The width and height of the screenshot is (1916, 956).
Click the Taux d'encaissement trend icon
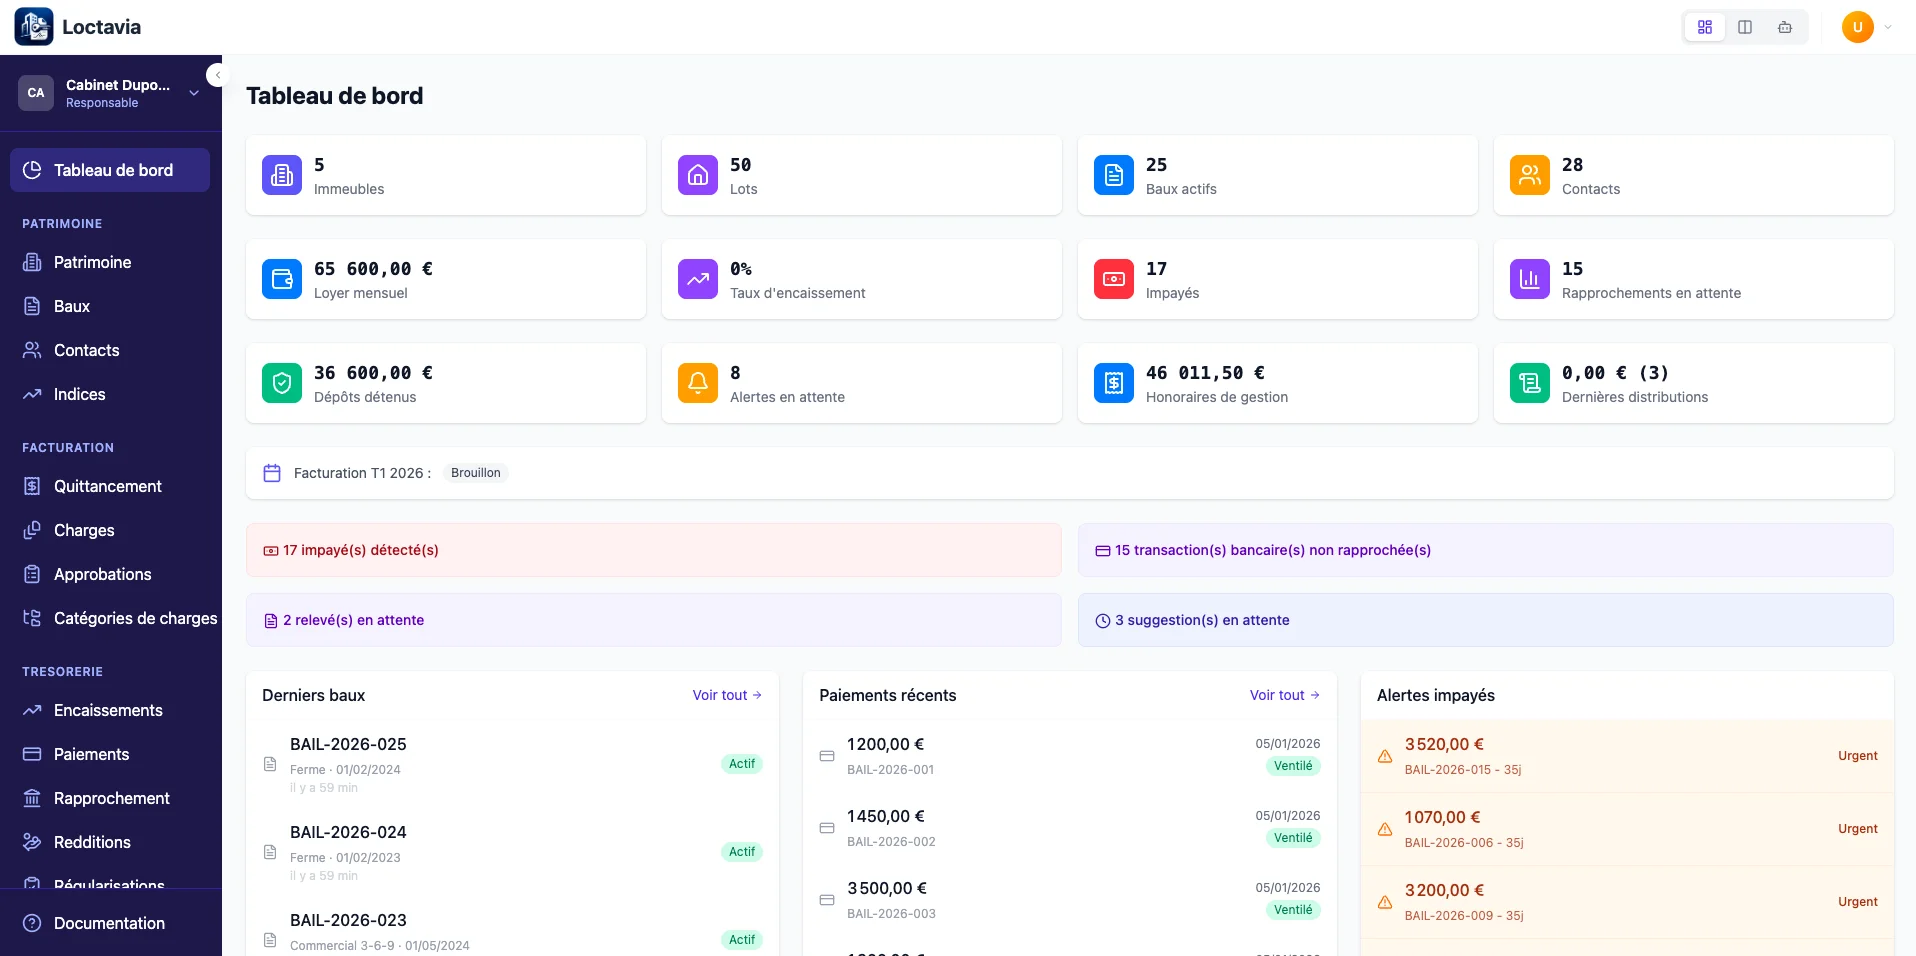tap(698, 279)
